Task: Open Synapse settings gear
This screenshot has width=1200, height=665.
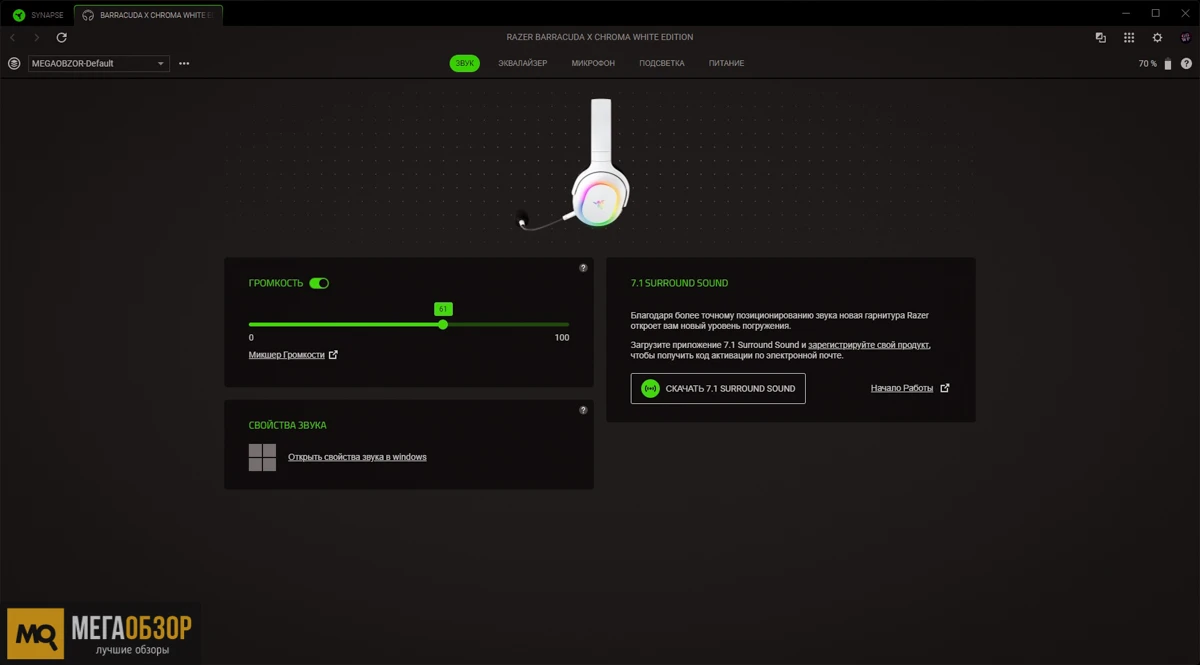Action: point(1157,37)
